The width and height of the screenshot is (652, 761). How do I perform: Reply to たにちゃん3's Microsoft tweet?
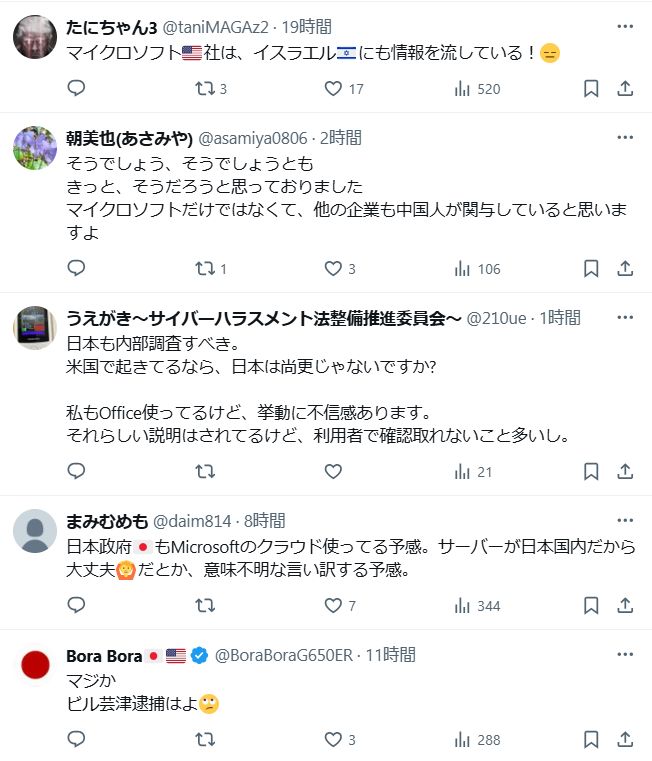click(77, 89)
